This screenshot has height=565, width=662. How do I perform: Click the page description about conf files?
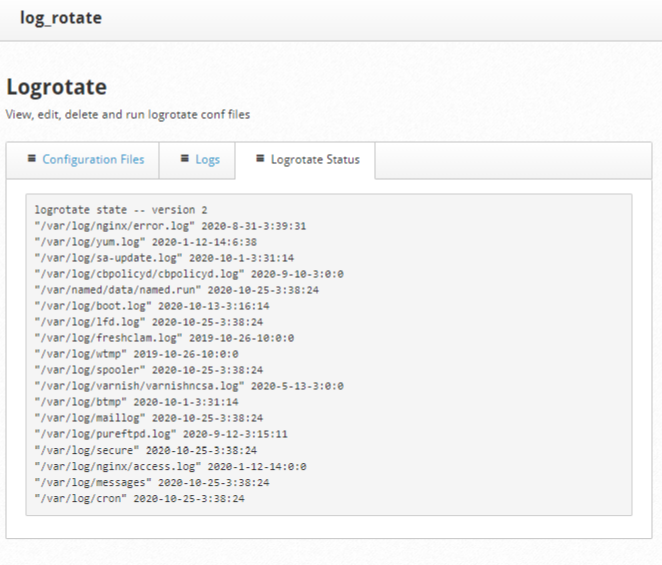tap(128, 114)
